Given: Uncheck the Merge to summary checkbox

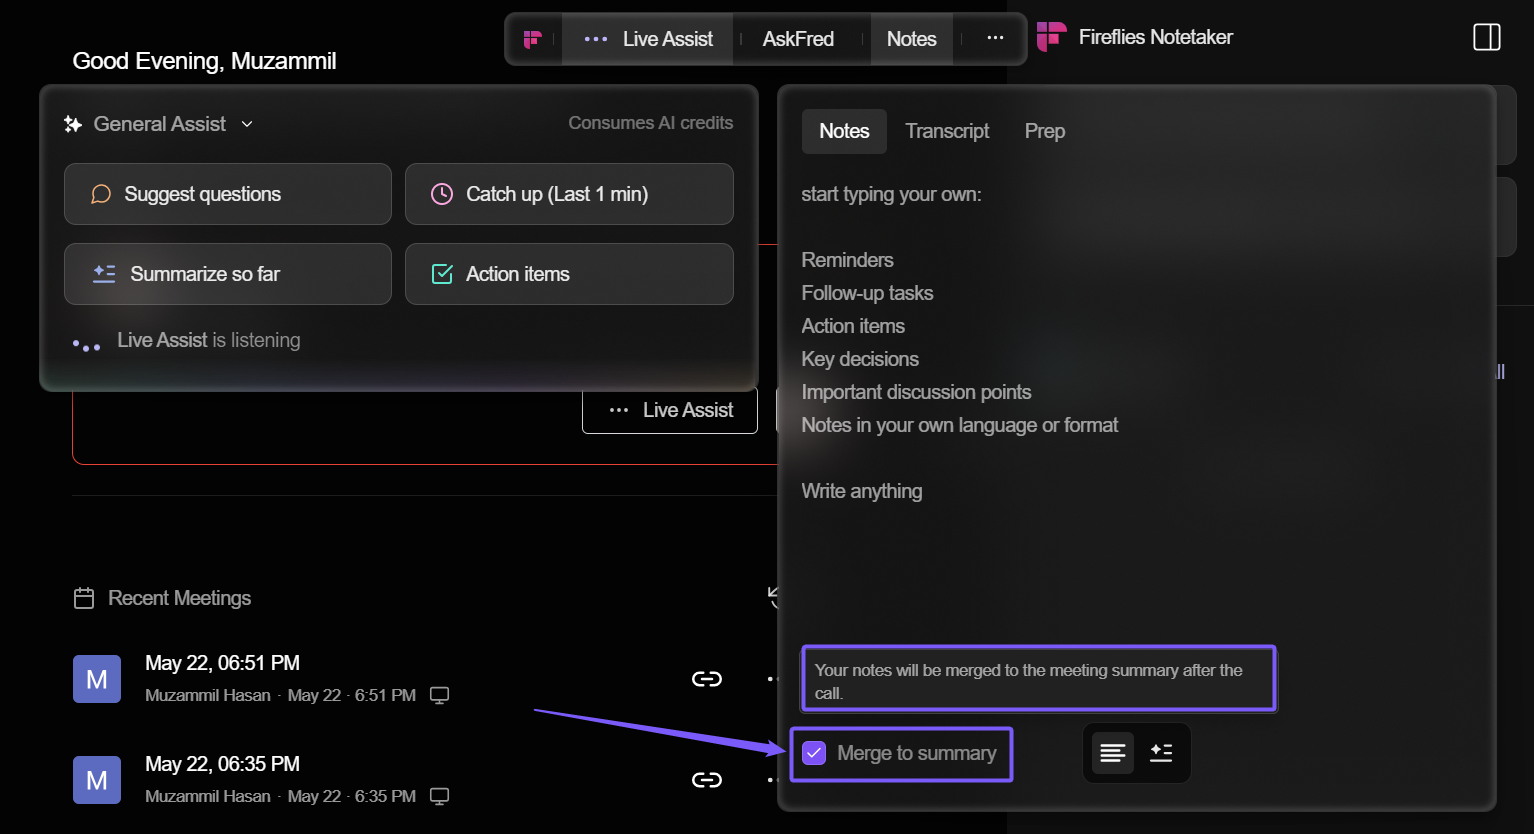Looking at the screenshot, I should pyautogui.click(x=814, y=753).
